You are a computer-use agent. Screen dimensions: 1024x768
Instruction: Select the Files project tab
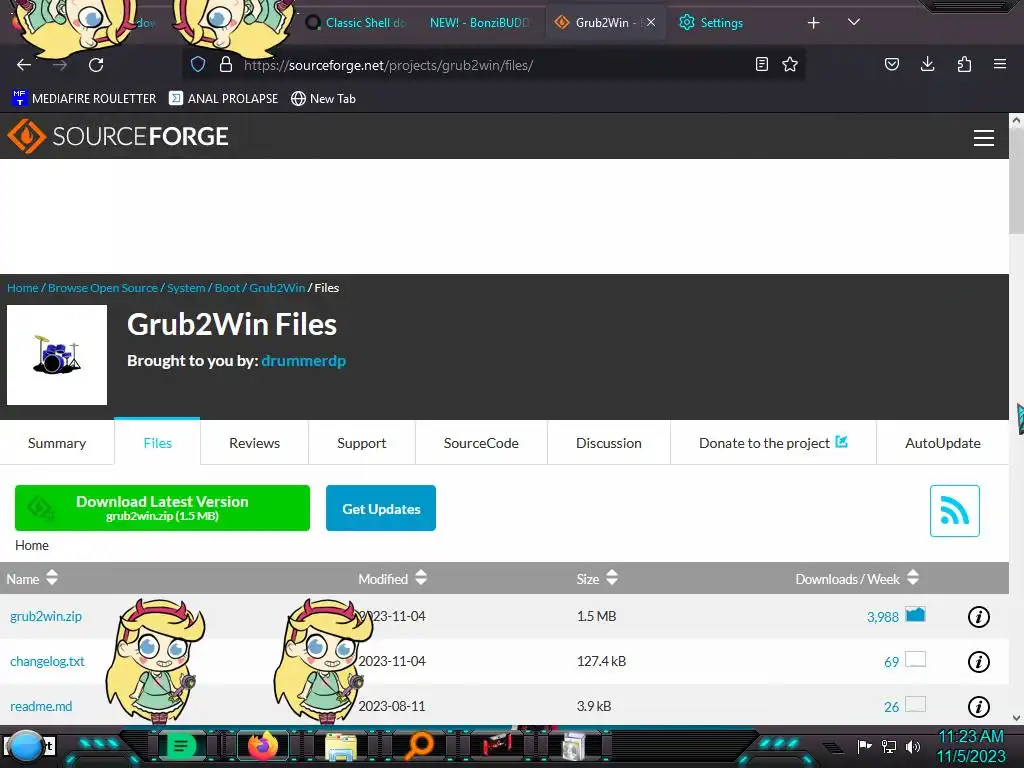point(157,443)
